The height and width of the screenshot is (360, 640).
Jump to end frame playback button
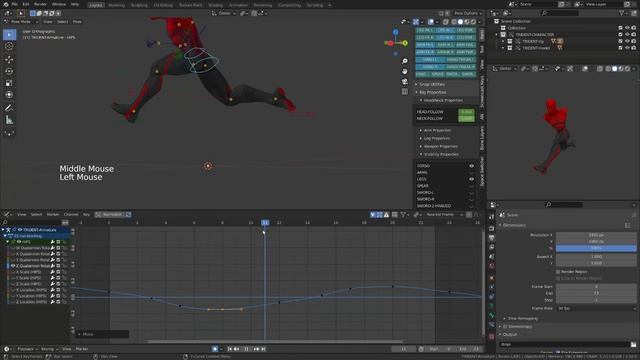(x=263, y=349)
